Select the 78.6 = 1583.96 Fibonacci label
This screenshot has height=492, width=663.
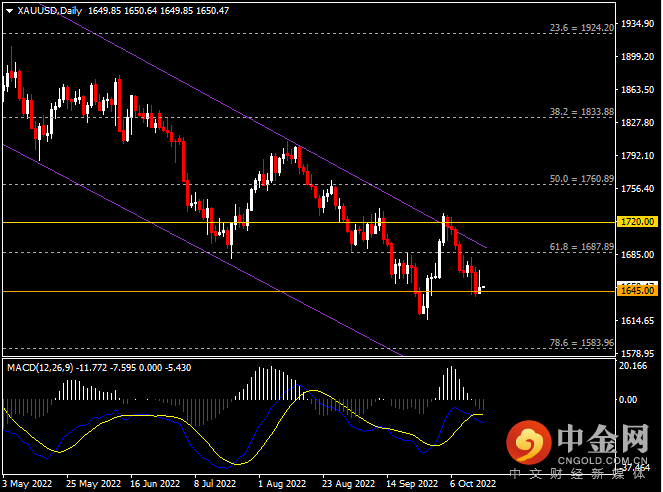(x=581, y=343)
